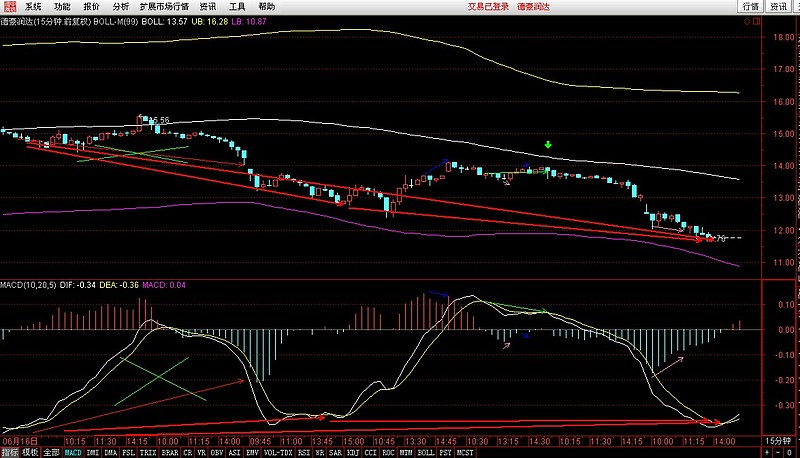
Task: Click the 0 reset button at bottom right
Action: click(x=790, y=452)
